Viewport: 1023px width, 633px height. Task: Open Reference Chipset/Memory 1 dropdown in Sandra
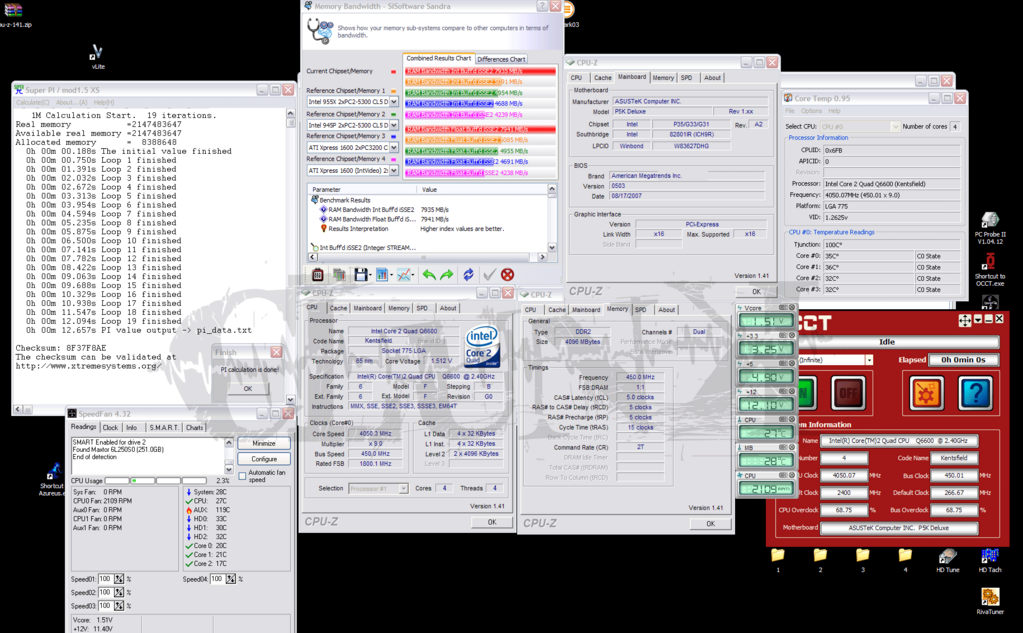393,102
